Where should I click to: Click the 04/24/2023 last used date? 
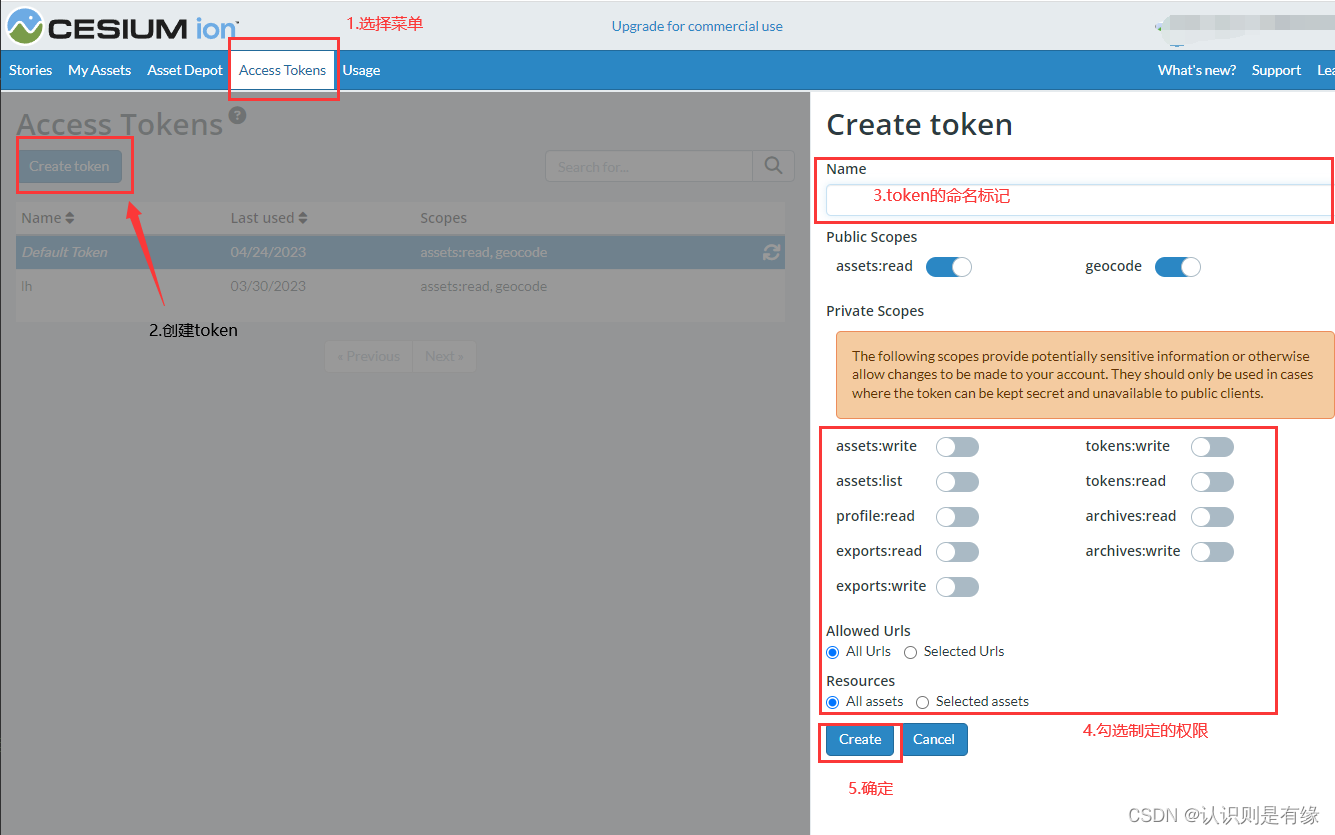coord(268,252)
